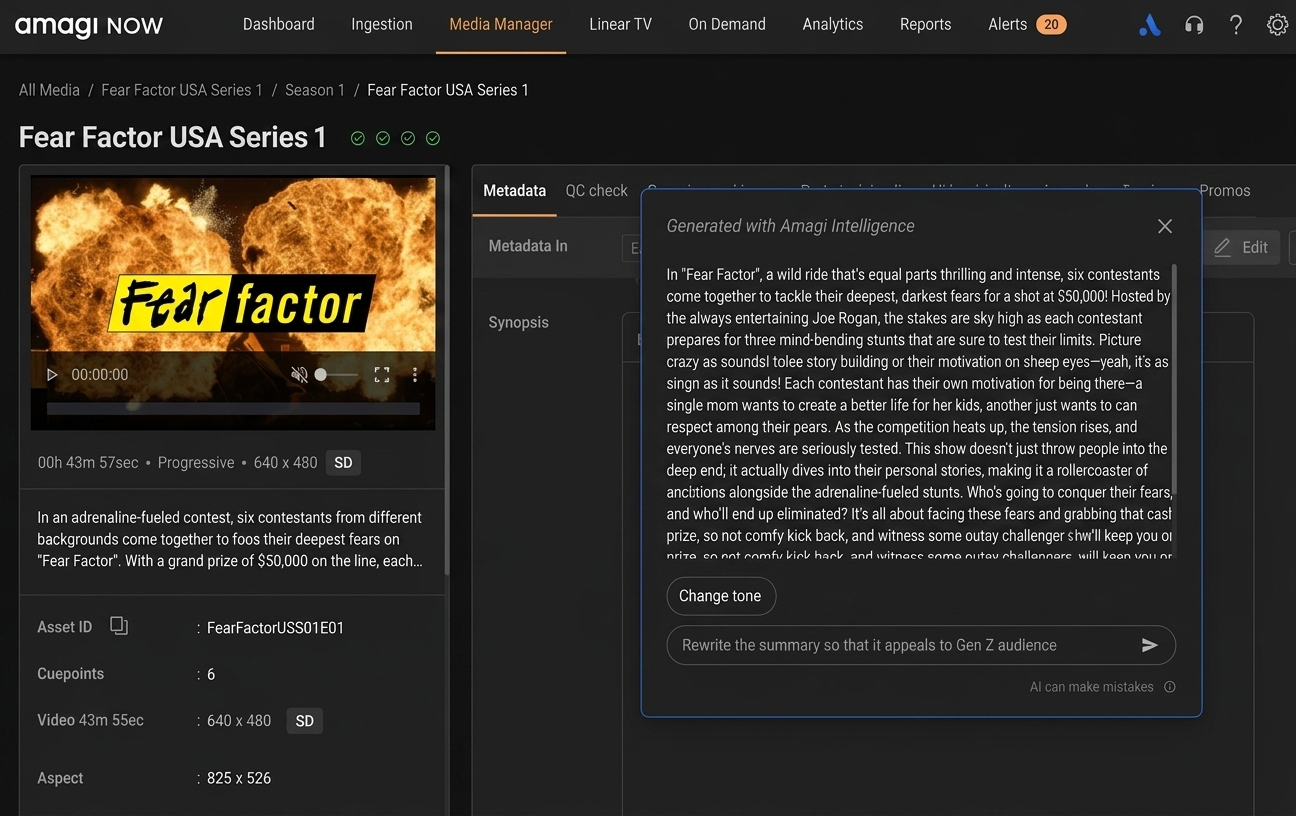Open the headset support icon

point(1194,25)
